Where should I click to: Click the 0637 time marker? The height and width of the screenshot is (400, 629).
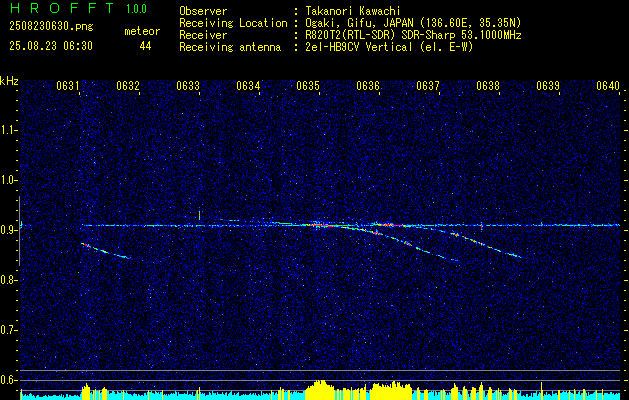428,85
